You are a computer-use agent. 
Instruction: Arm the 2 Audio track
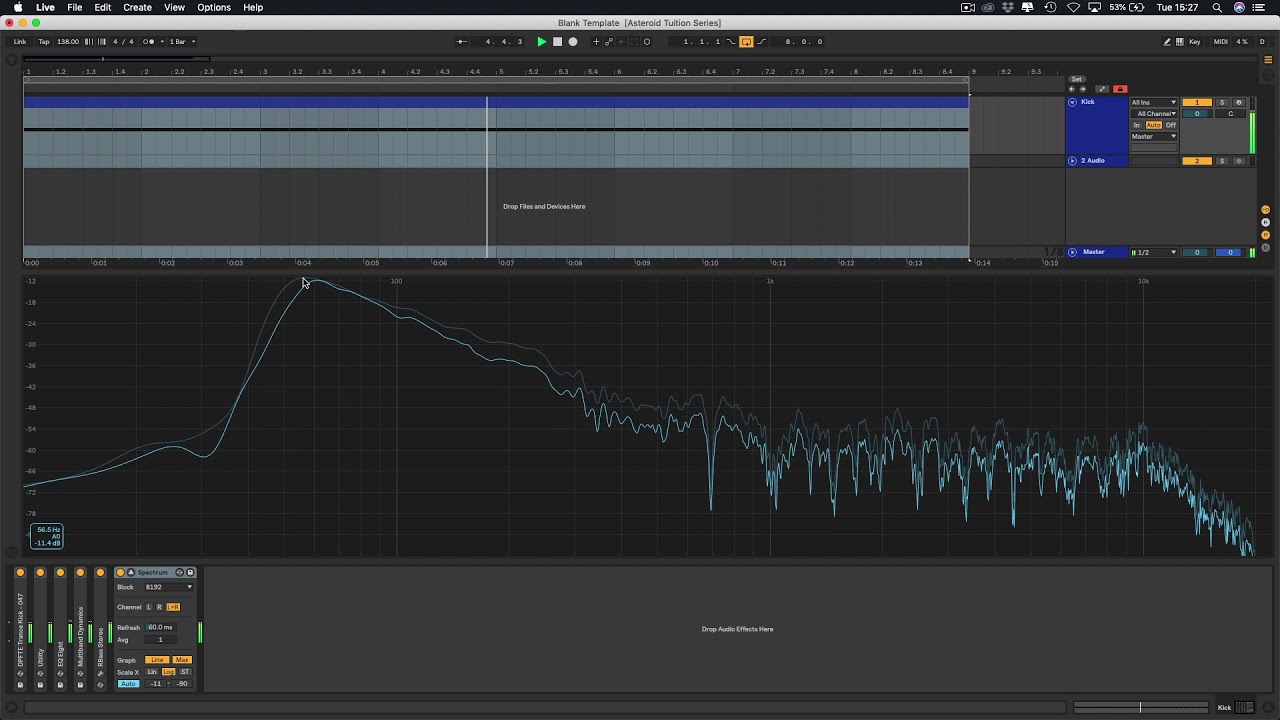coord(1239,160)
